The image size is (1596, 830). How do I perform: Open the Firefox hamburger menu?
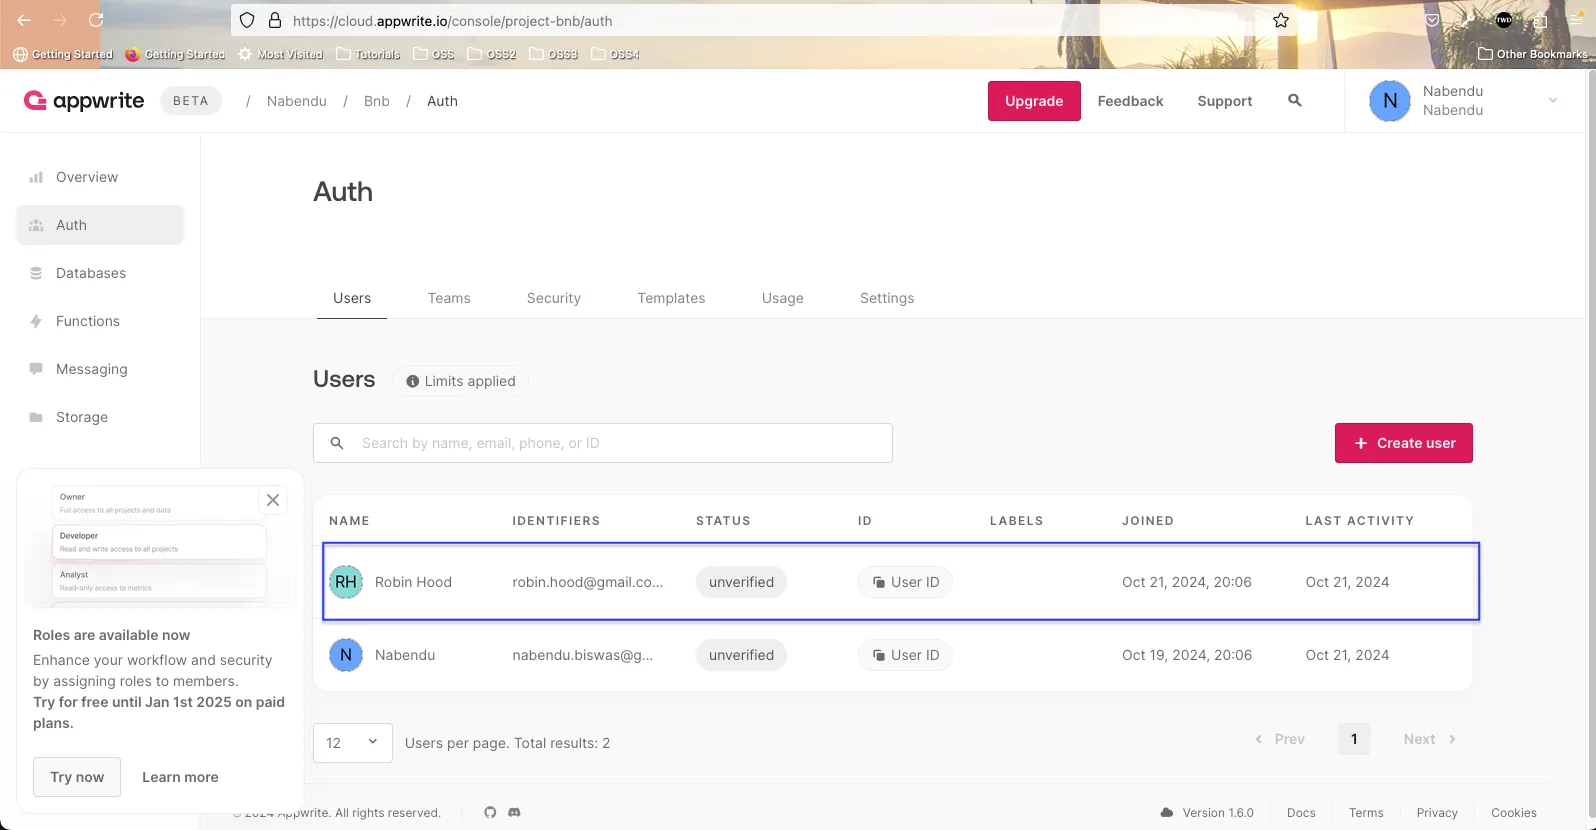coord(1576,20)
